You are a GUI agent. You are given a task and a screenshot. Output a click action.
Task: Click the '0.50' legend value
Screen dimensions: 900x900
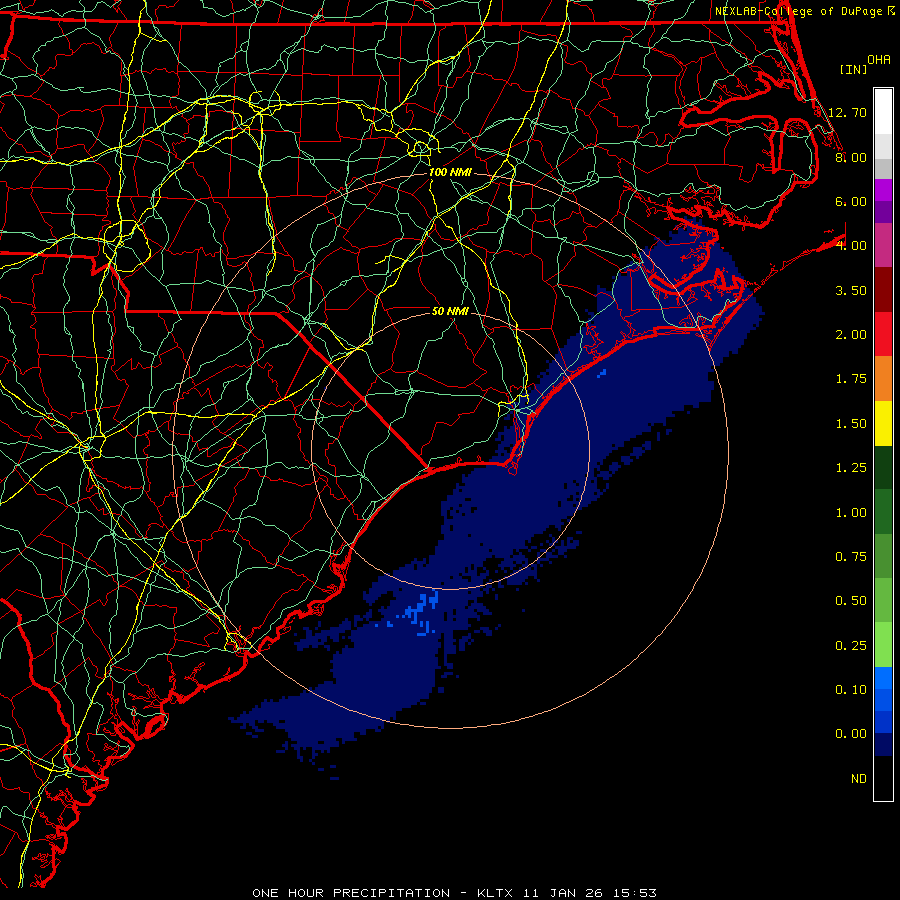[851, 601]
